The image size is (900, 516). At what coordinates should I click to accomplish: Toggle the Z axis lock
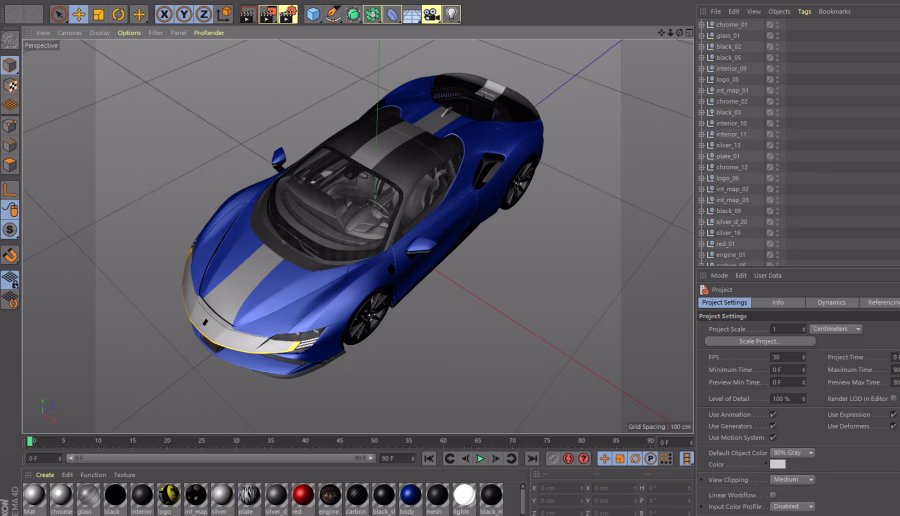[x=204, y=14]
